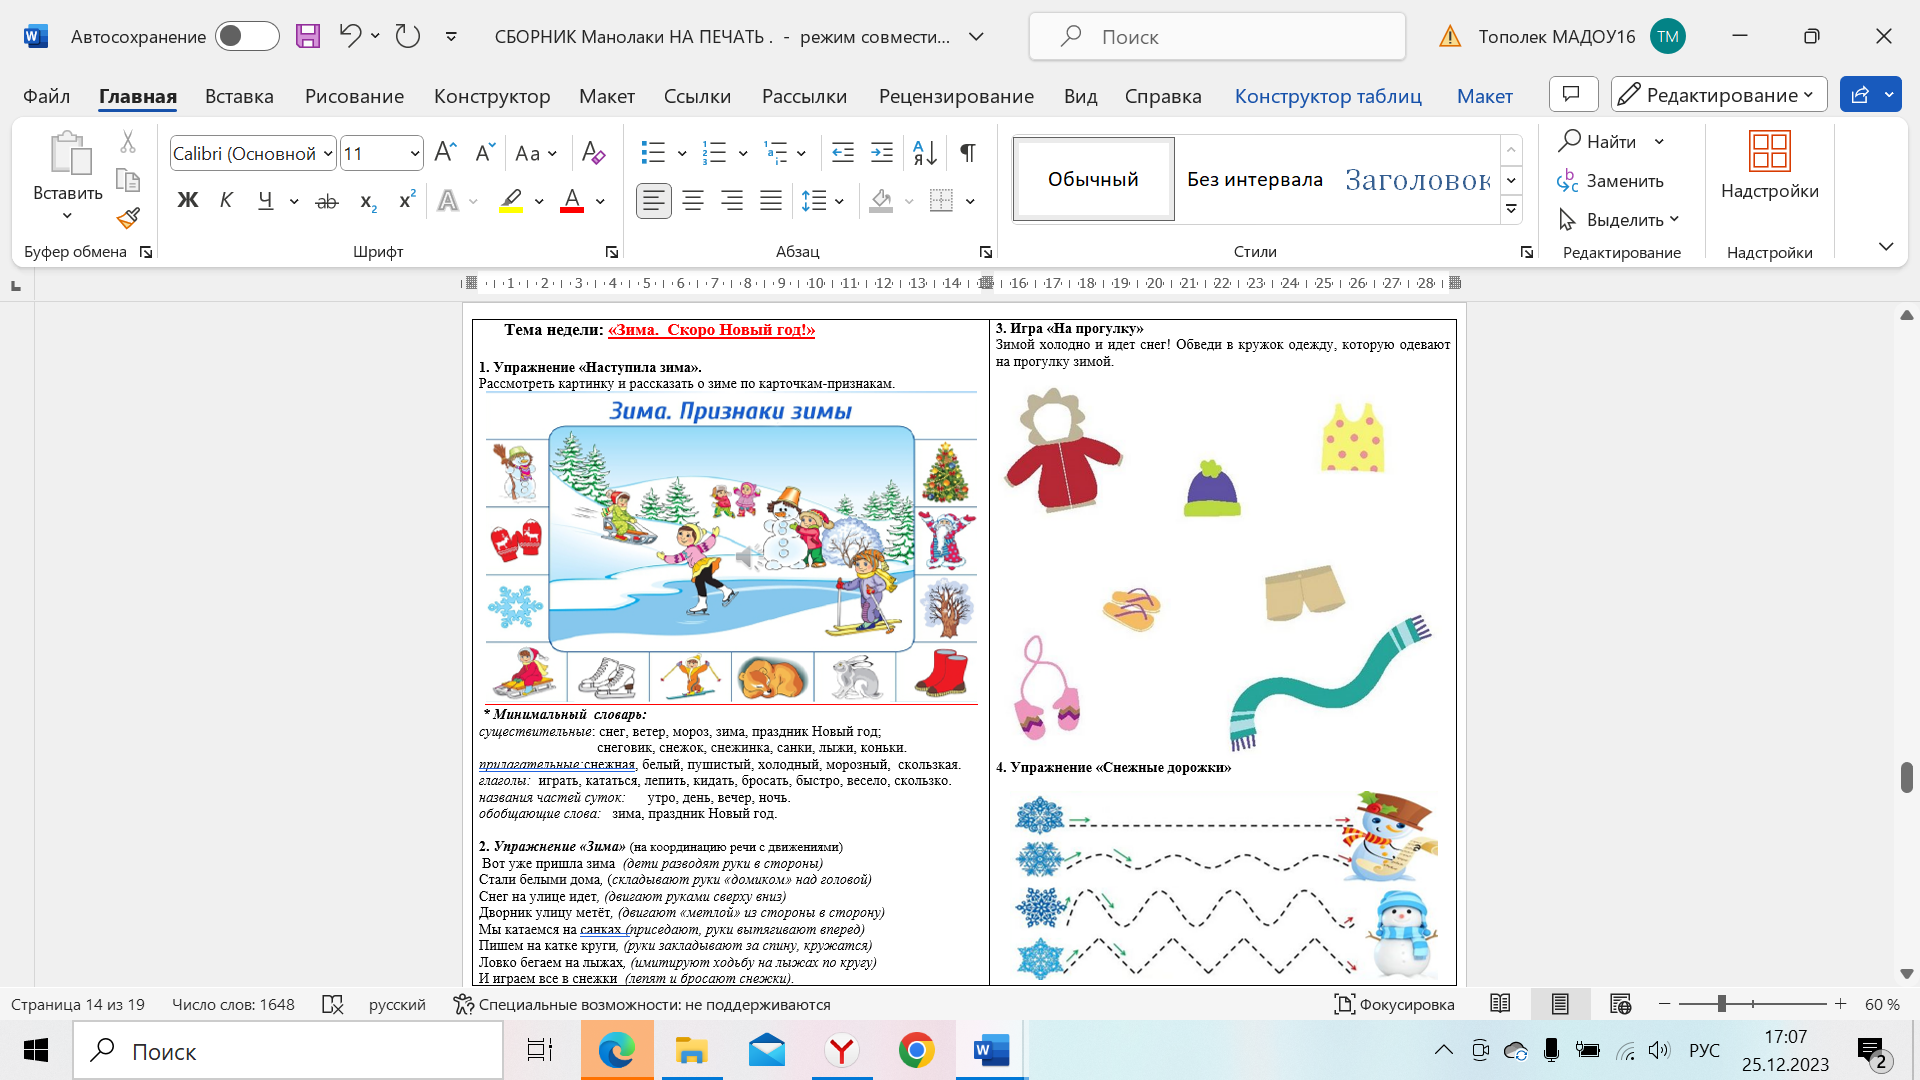Viewport: 1920px width, 1080px height.
Task: Click the Format Painter brush icon
Action: coord(128,218)
